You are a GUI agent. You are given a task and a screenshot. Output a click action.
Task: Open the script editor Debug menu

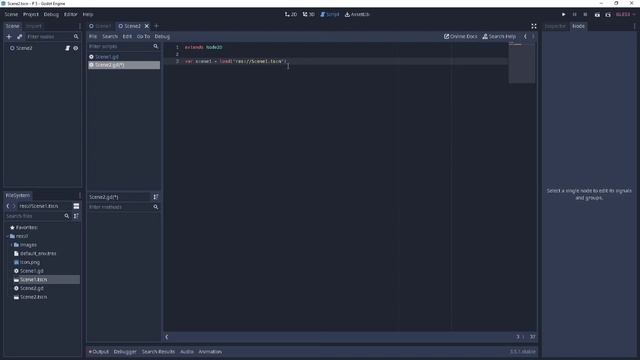point(162,36)
